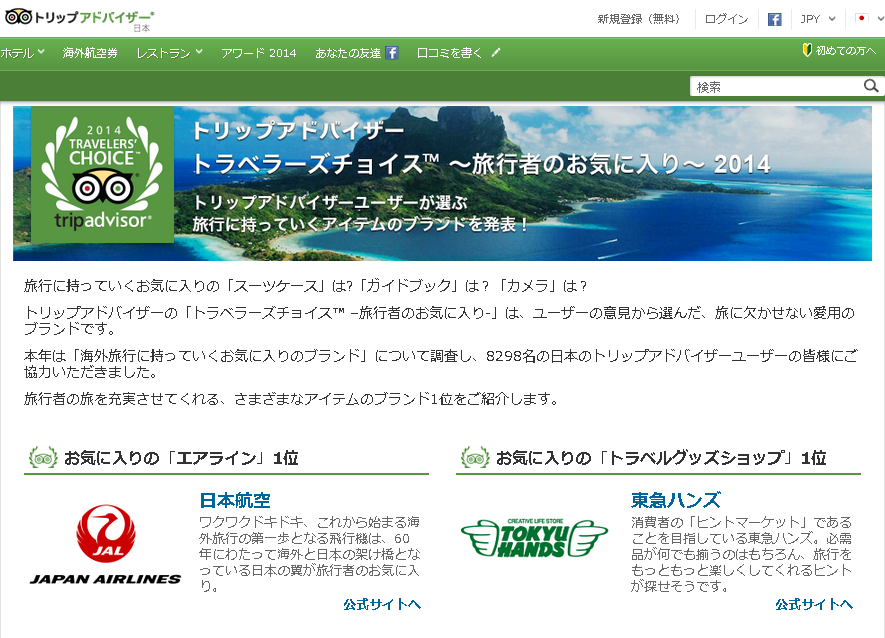The image size is (885, 638).
Task: Open the 海外航空券 menu item
Action: tap(90, 53)
